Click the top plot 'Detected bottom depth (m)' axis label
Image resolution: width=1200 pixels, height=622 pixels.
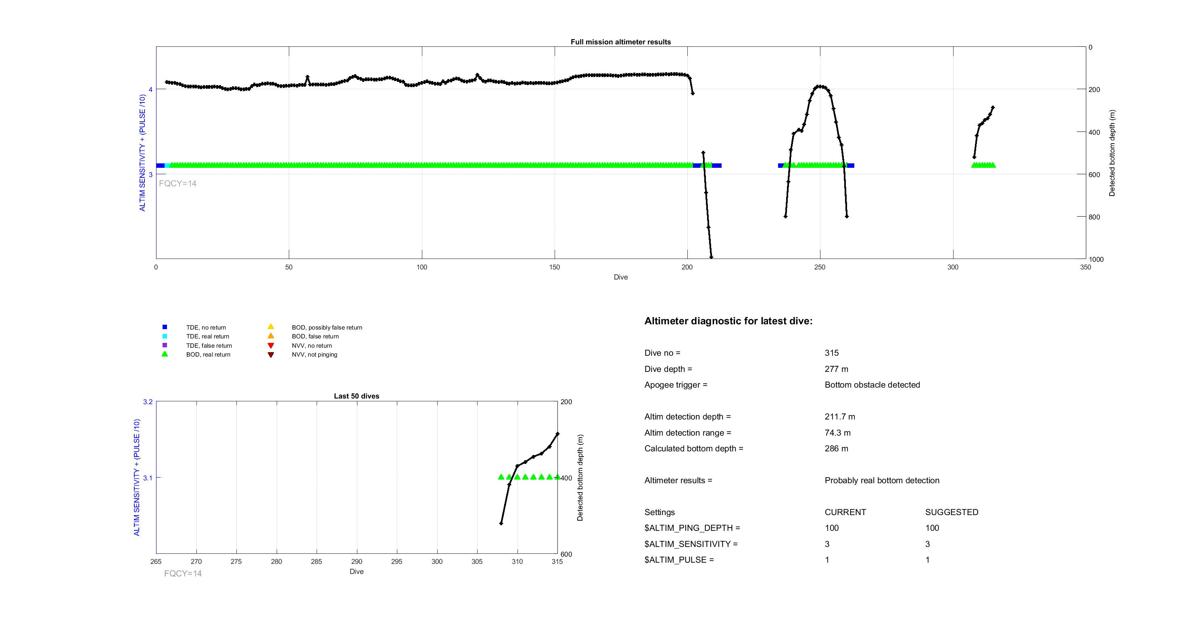[1112, 153]
